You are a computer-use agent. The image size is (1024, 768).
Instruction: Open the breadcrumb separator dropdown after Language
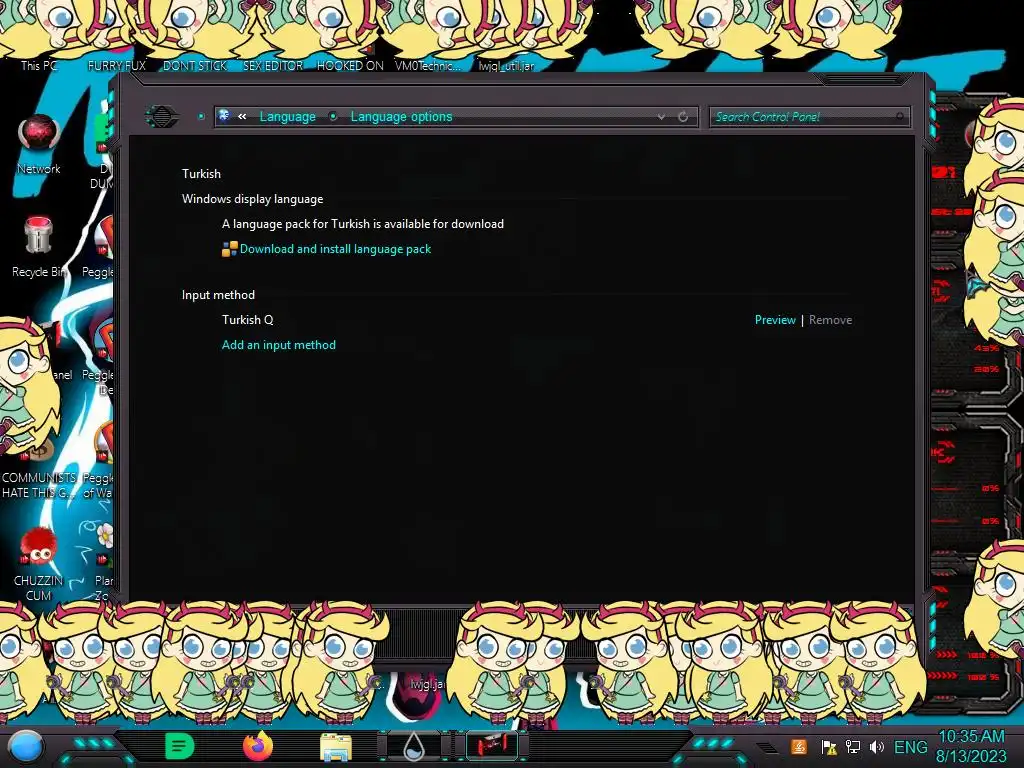333,116
